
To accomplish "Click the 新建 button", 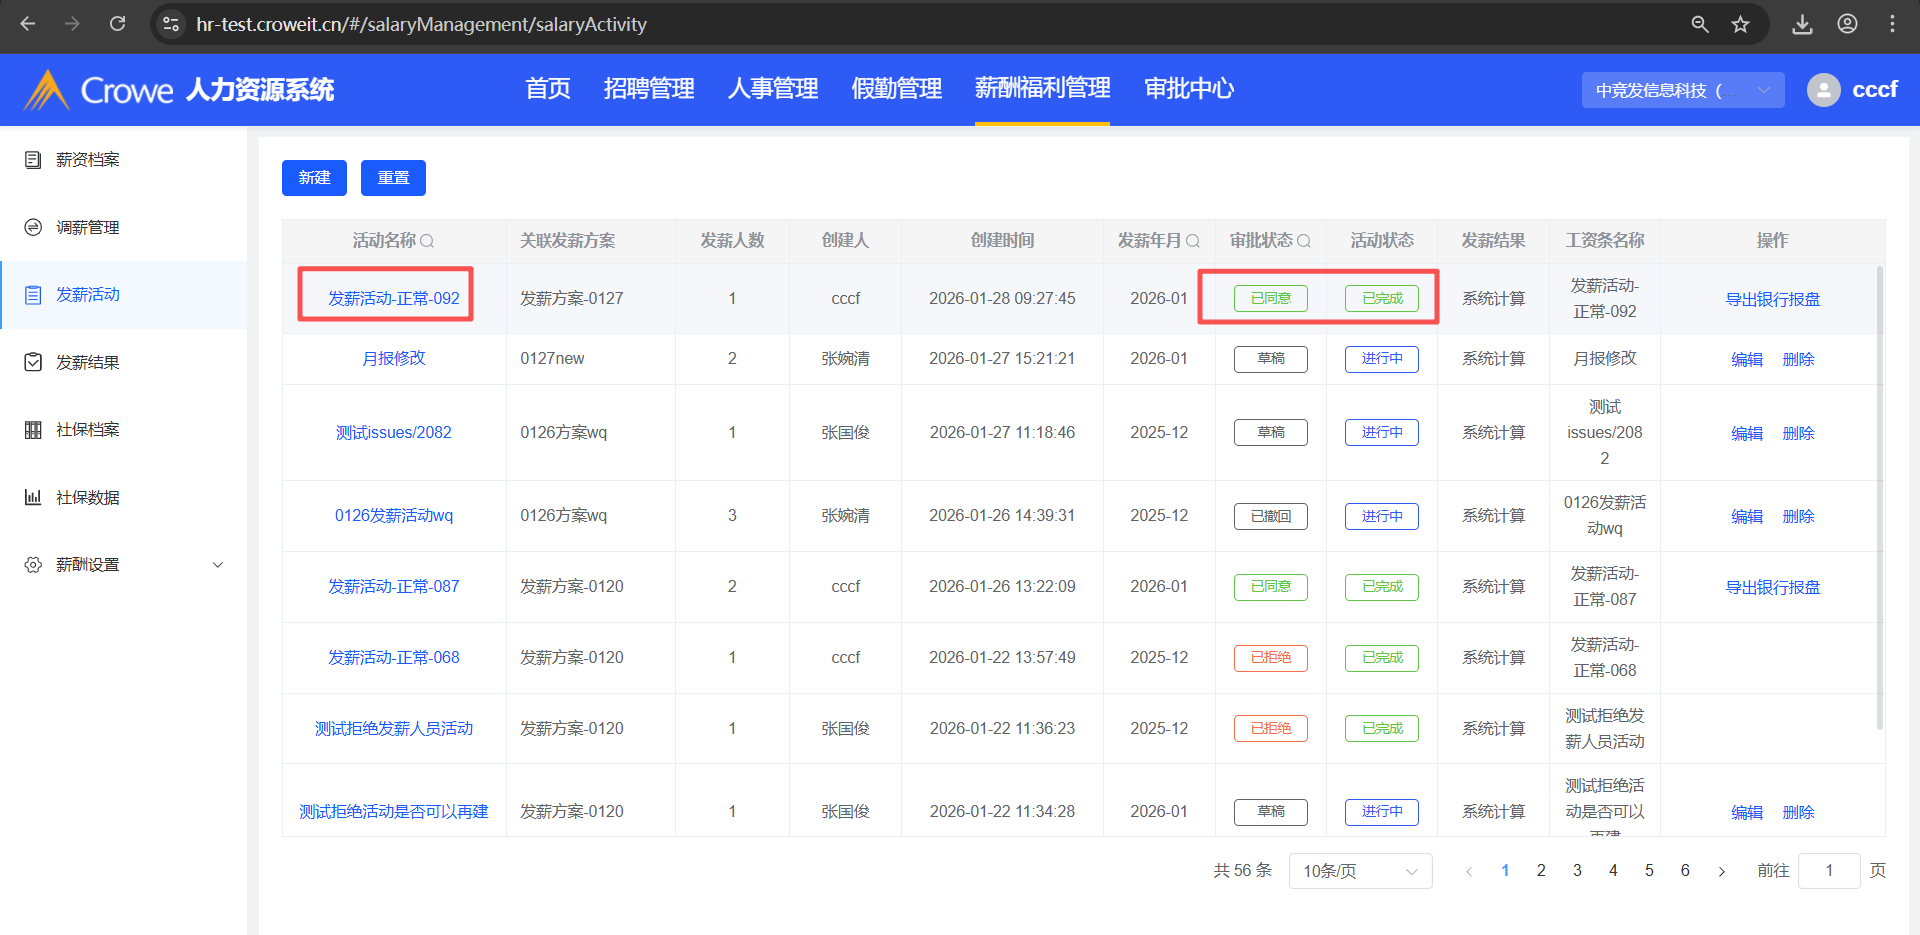I will pos(314,178).
